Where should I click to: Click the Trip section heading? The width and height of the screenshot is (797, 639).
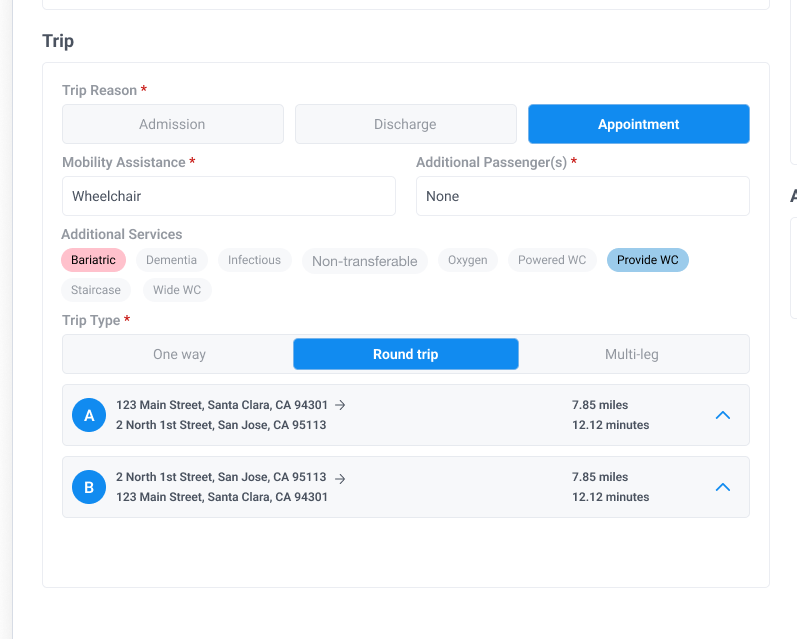coord(58,41)
